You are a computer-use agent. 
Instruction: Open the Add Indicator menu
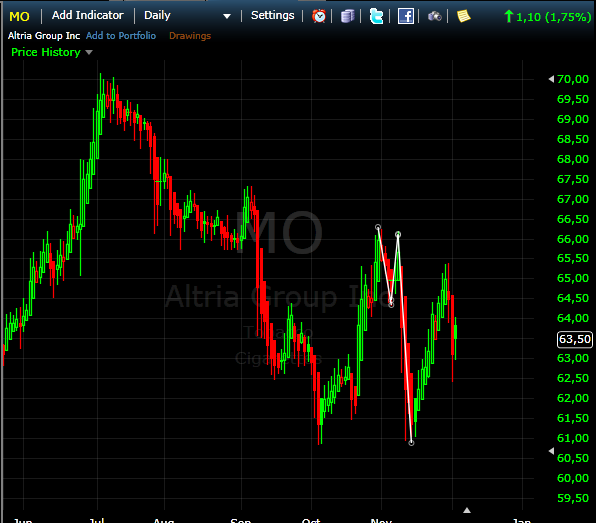(x=88, y=15)
